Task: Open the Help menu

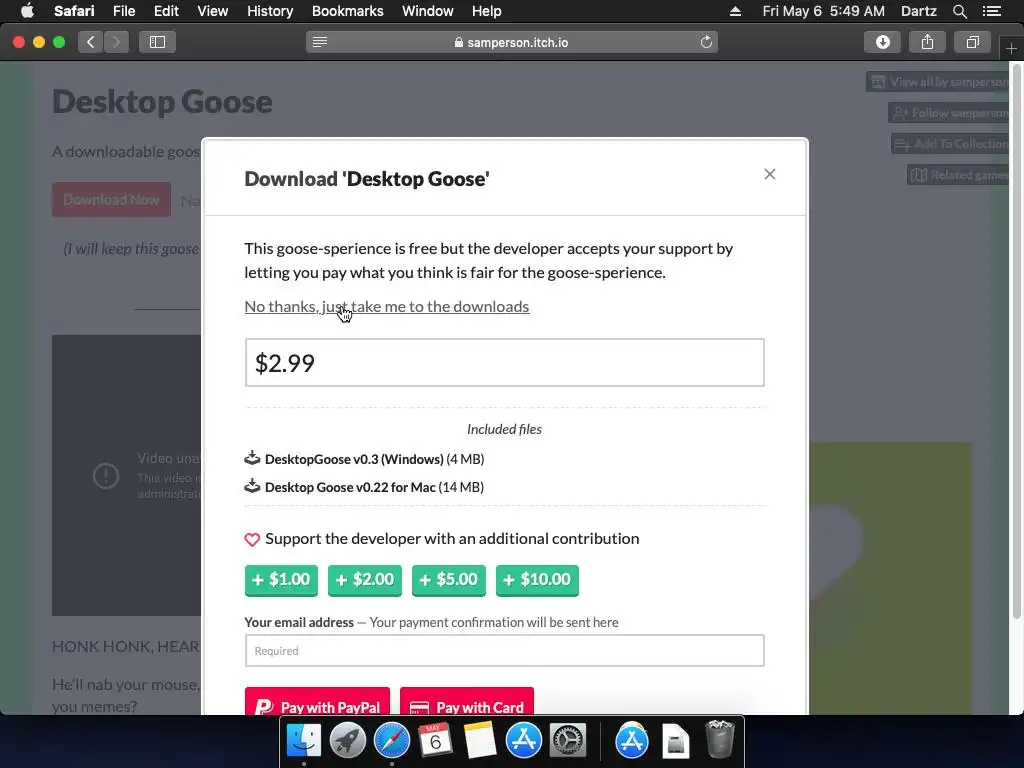Action: point(487,11)
